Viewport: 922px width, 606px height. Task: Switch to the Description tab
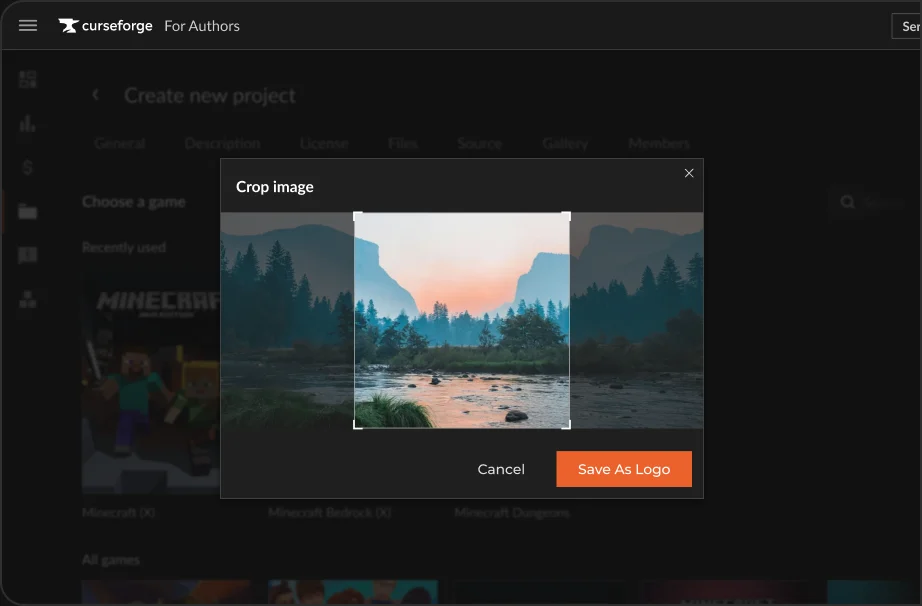222,143
